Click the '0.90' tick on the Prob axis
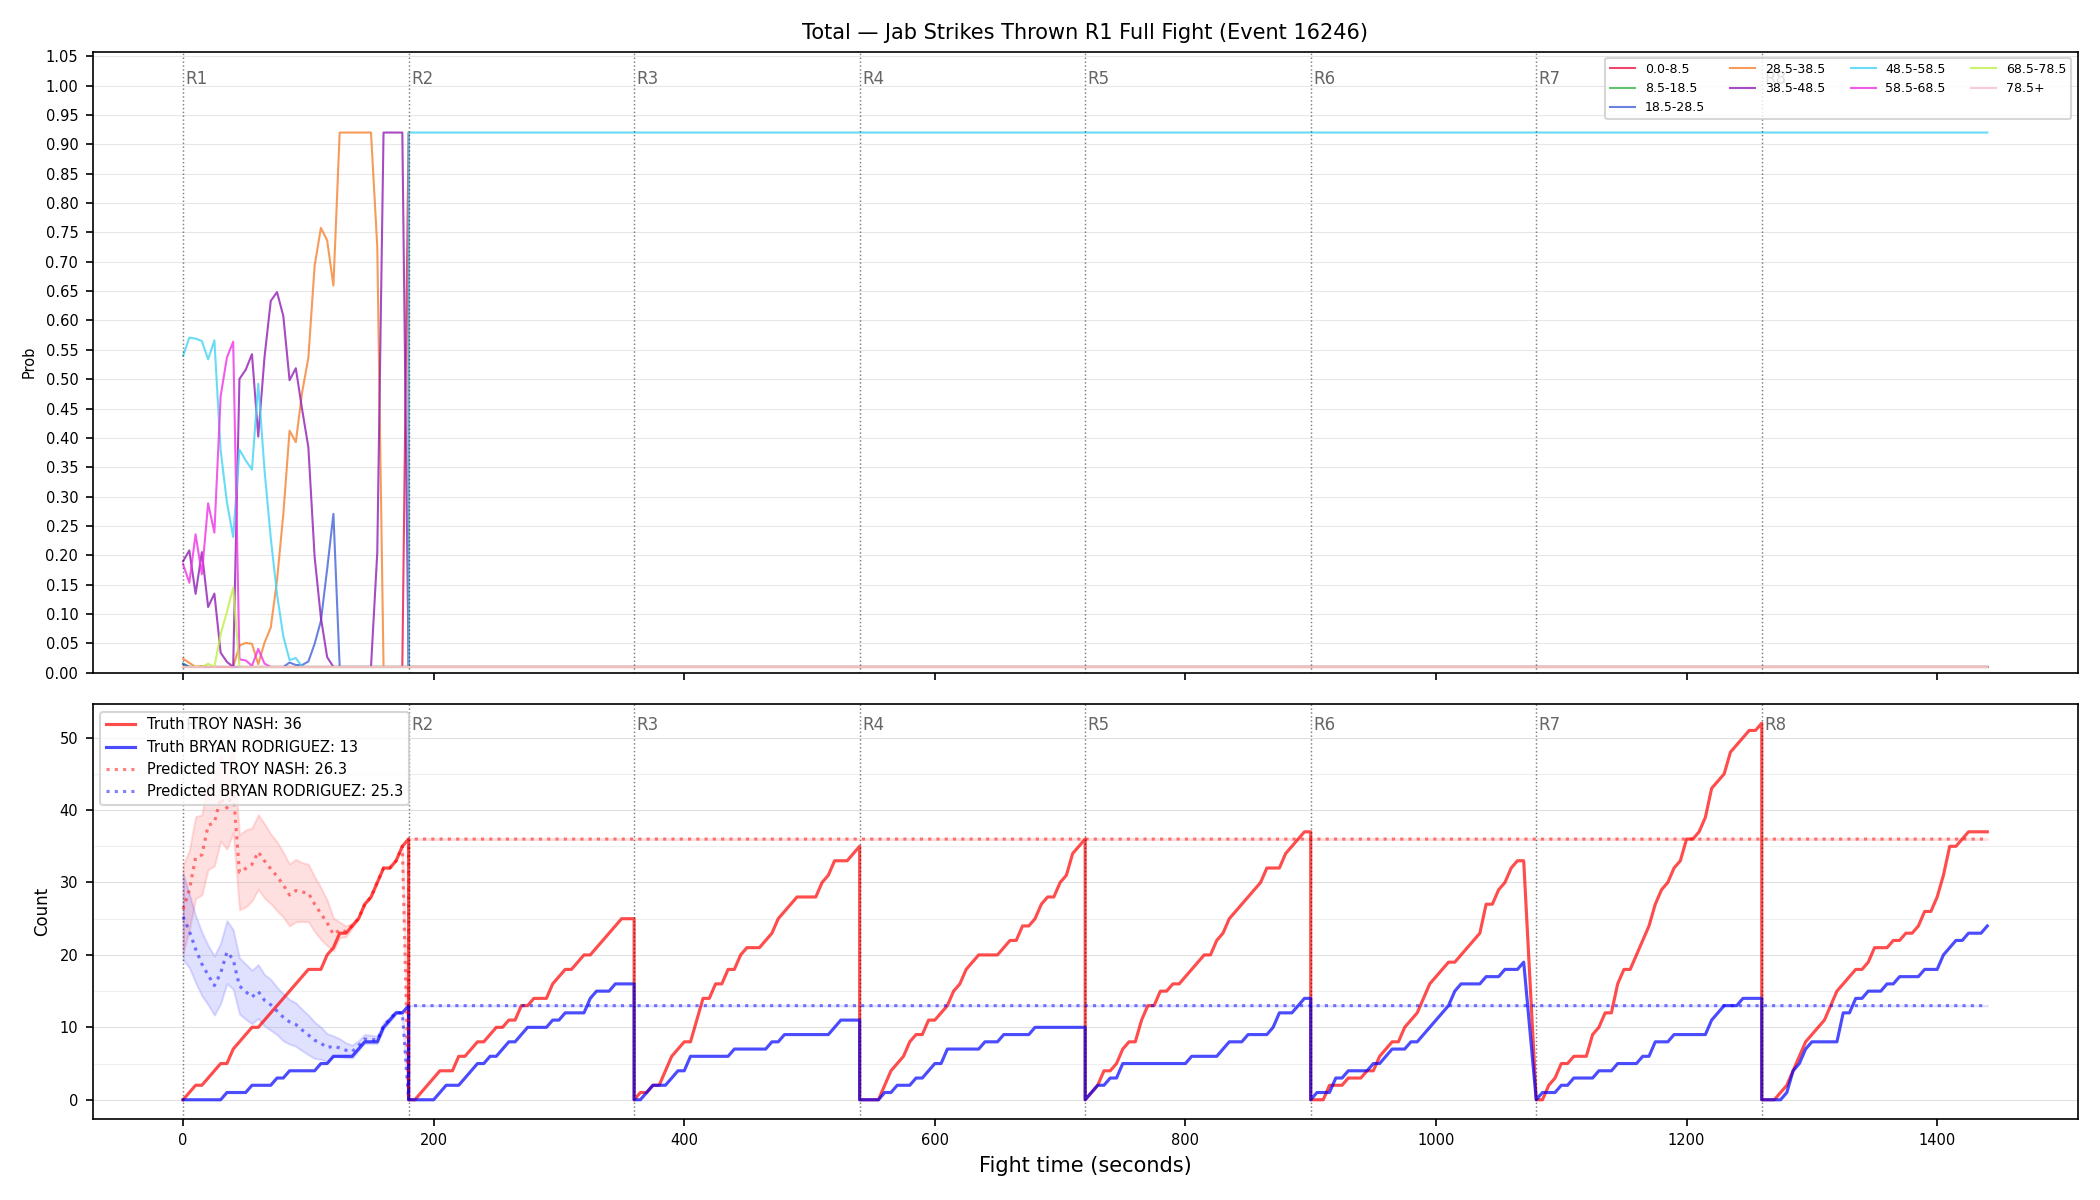 (62, 145)
